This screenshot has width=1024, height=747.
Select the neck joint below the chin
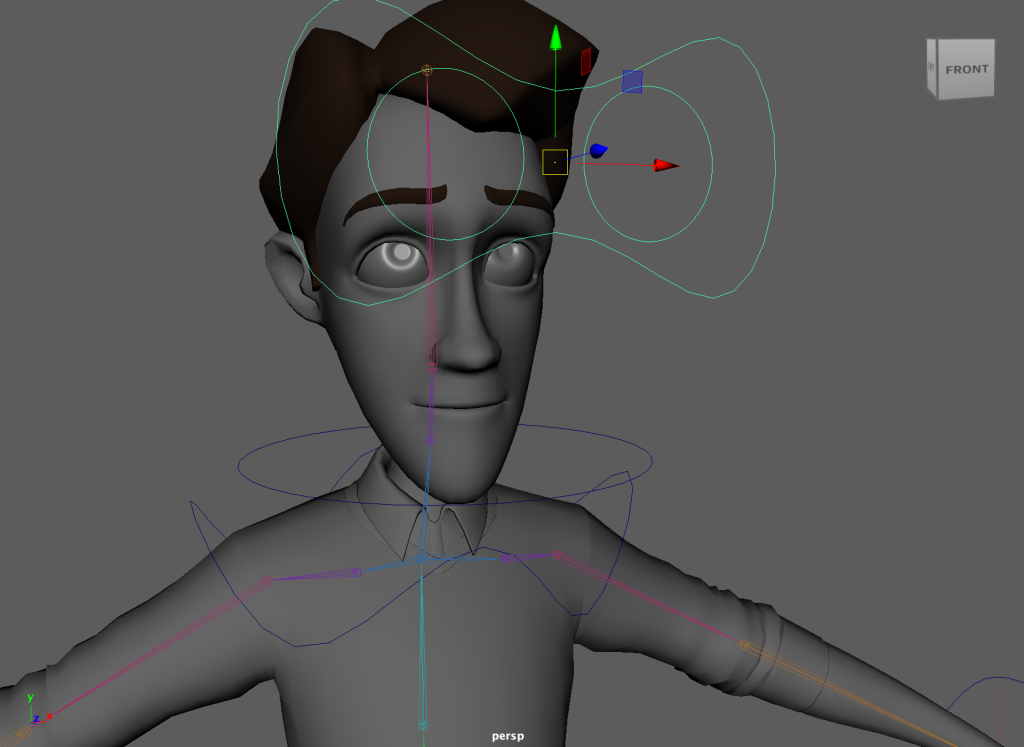pyautogui.click(x=431, y=440)
